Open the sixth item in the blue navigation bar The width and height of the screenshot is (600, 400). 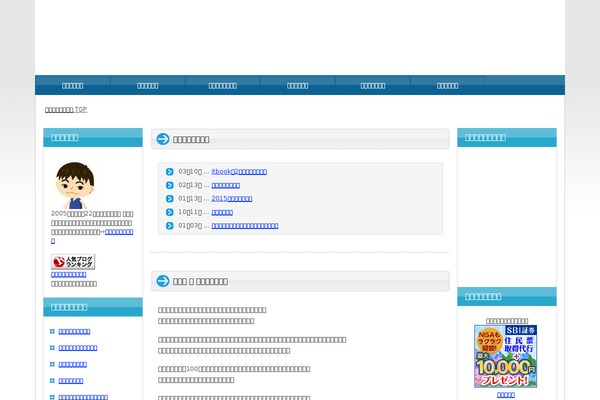[447, 86]
